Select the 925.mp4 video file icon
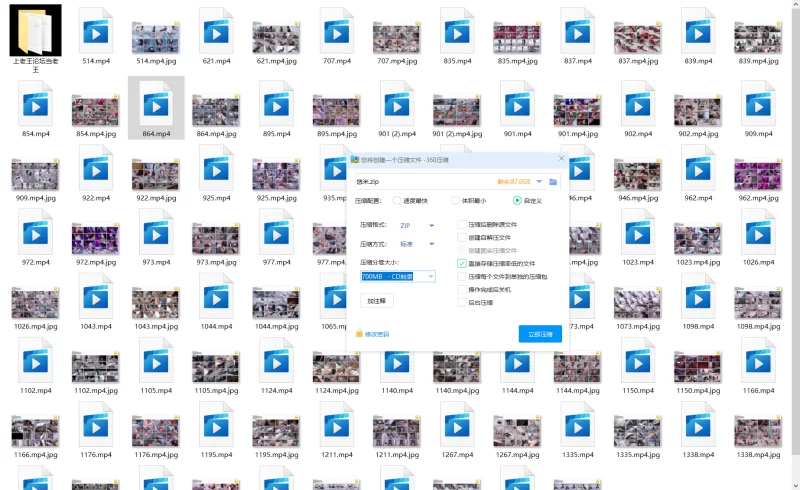This screenshot has width=800, height=490. pyautogui.click(x=216, y=168)
